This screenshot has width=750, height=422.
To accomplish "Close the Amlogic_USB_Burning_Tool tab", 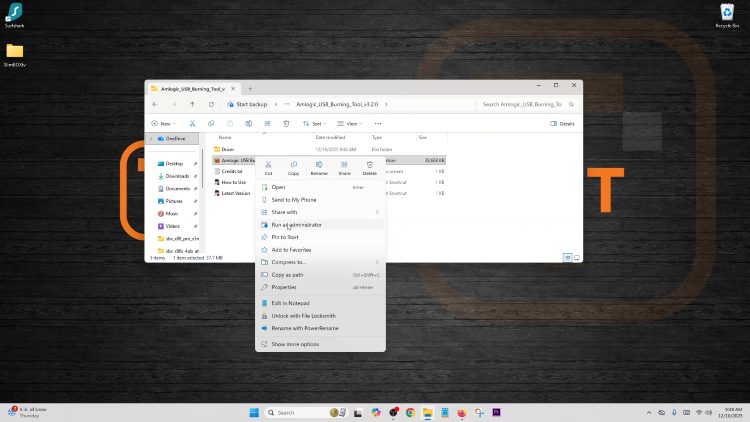I will [233, 89].
